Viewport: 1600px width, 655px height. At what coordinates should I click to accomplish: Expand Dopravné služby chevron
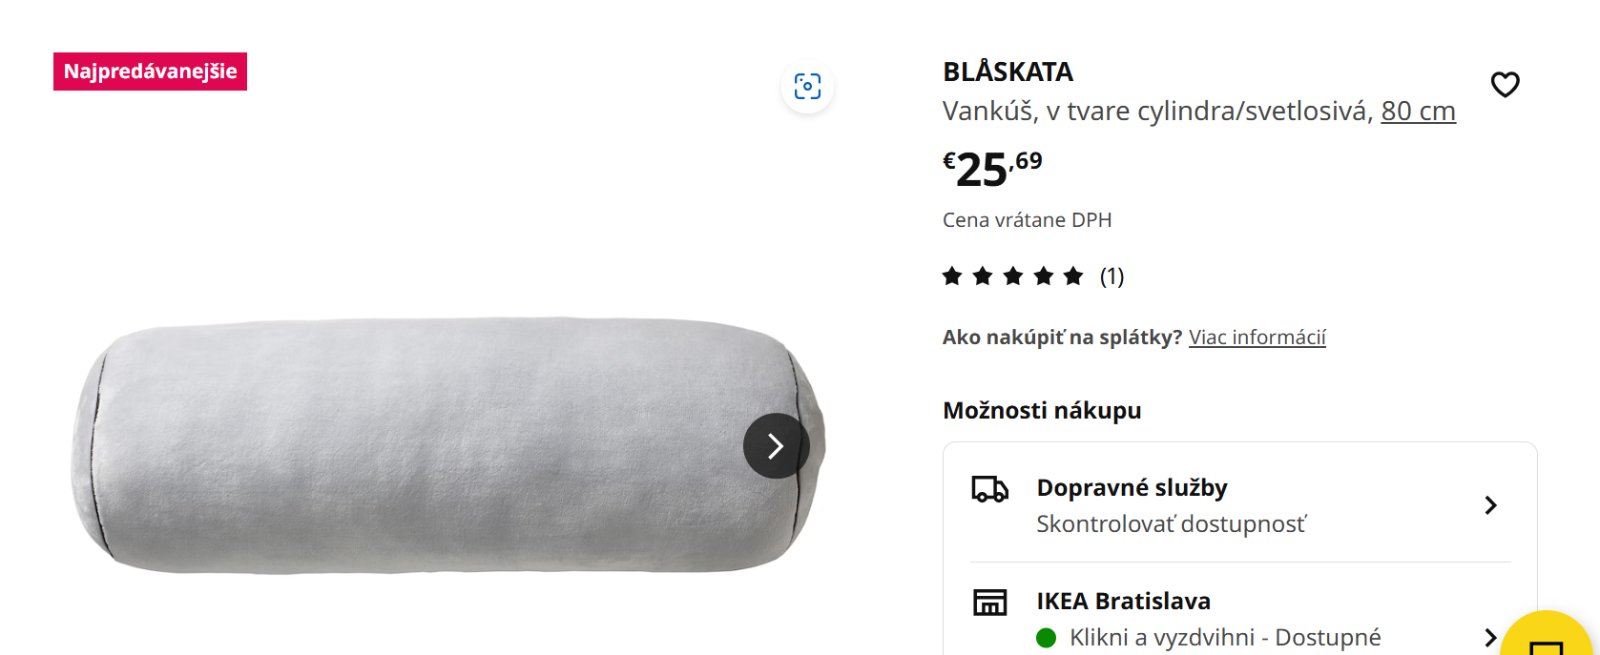point(1490,505)
